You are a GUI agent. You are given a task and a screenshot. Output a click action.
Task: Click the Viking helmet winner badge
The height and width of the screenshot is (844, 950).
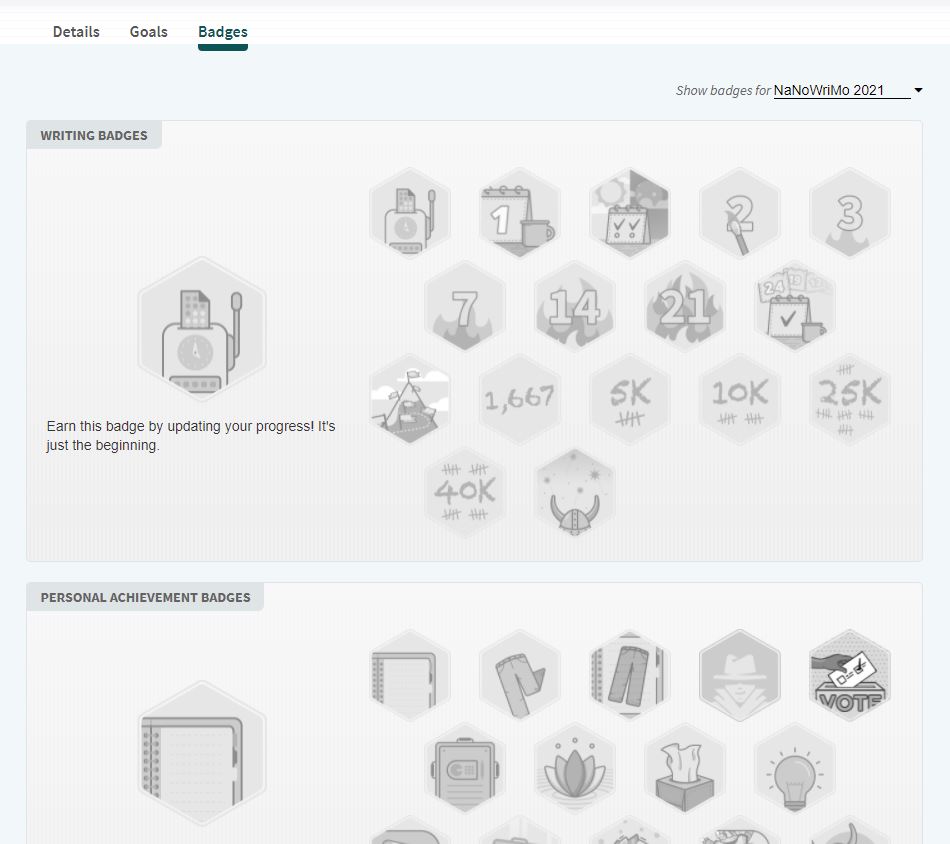pyautogui.click(x=575, y=493)
